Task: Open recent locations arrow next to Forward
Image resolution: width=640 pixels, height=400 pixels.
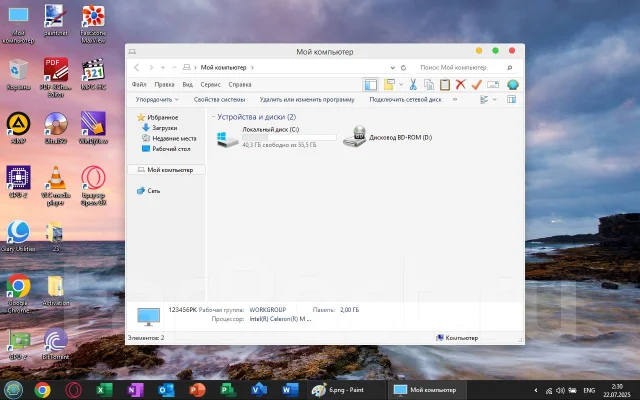Action: pyautogui.click(x=163, y=68)
